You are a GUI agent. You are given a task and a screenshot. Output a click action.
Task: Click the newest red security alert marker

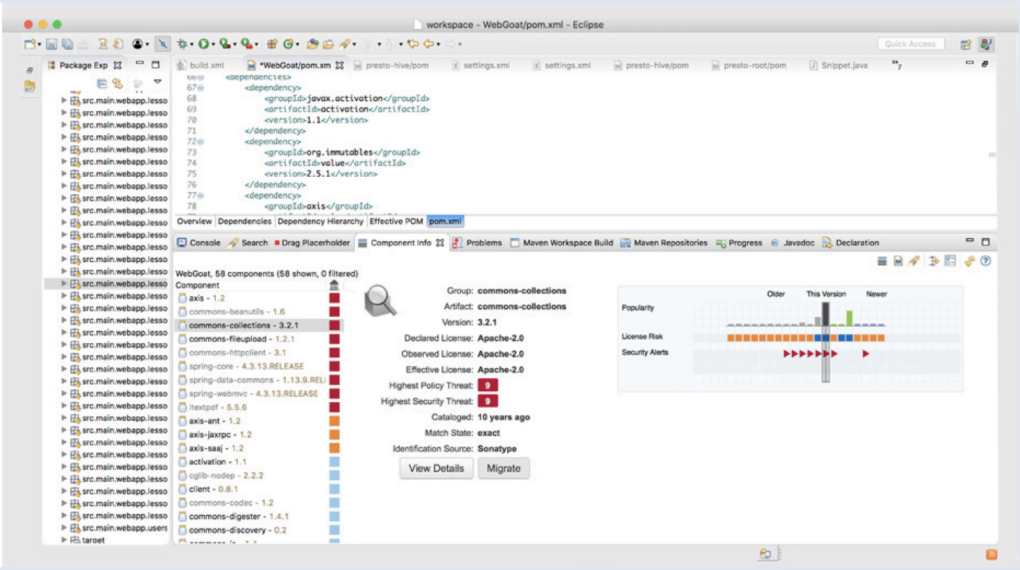(x=866, y=354)
